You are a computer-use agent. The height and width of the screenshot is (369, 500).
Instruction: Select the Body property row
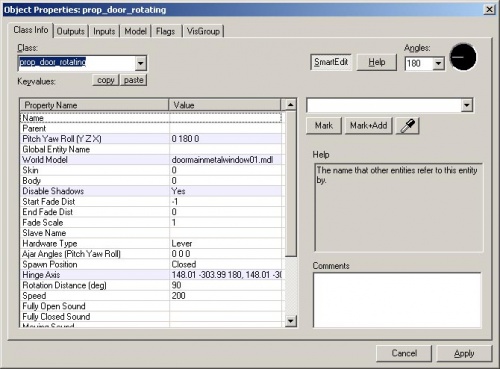(x=151, y=181)
